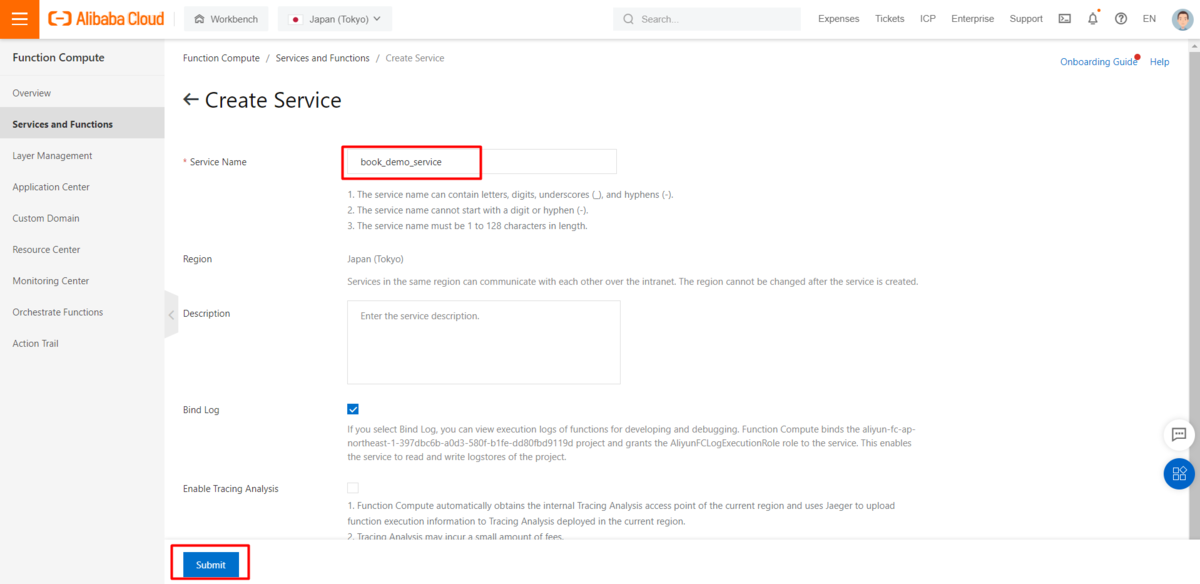This screenshot has height=584, width=1200.
Task: Click the Function Compute breadcrumb link
Action: click(221, 58)
